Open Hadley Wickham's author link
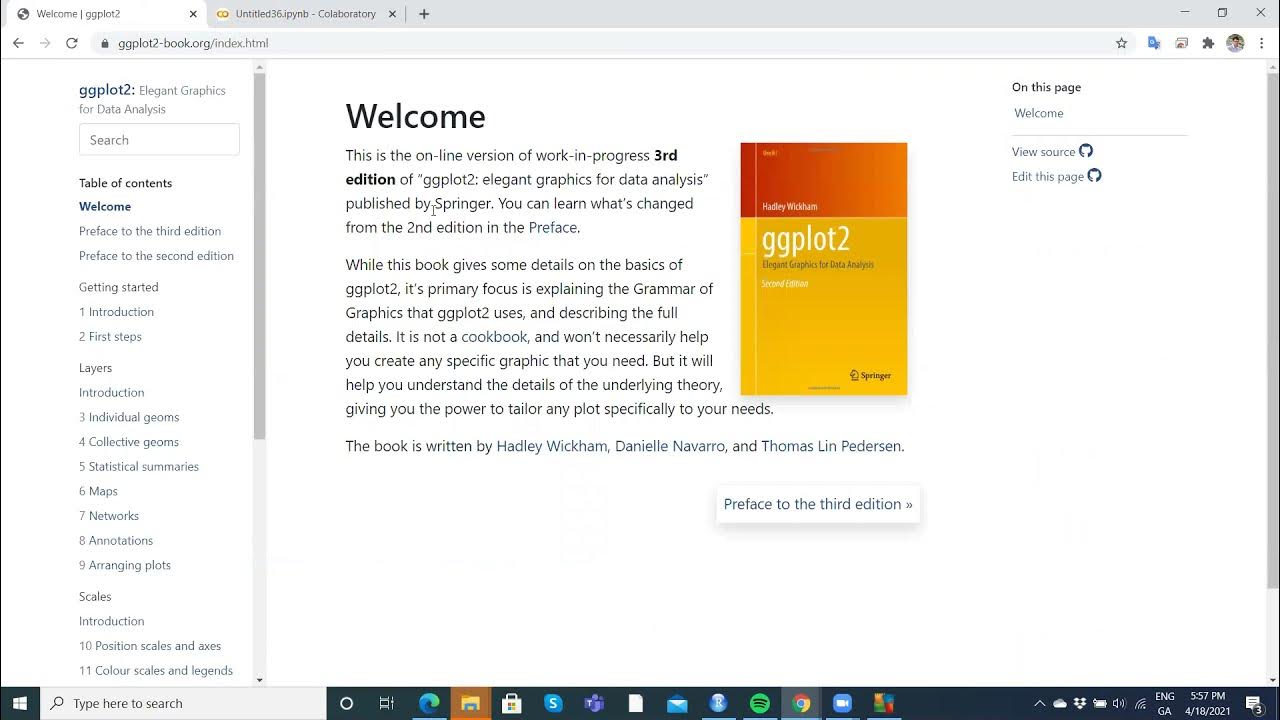This screenshot has width=1280, height=720. [x=552, y=446]
